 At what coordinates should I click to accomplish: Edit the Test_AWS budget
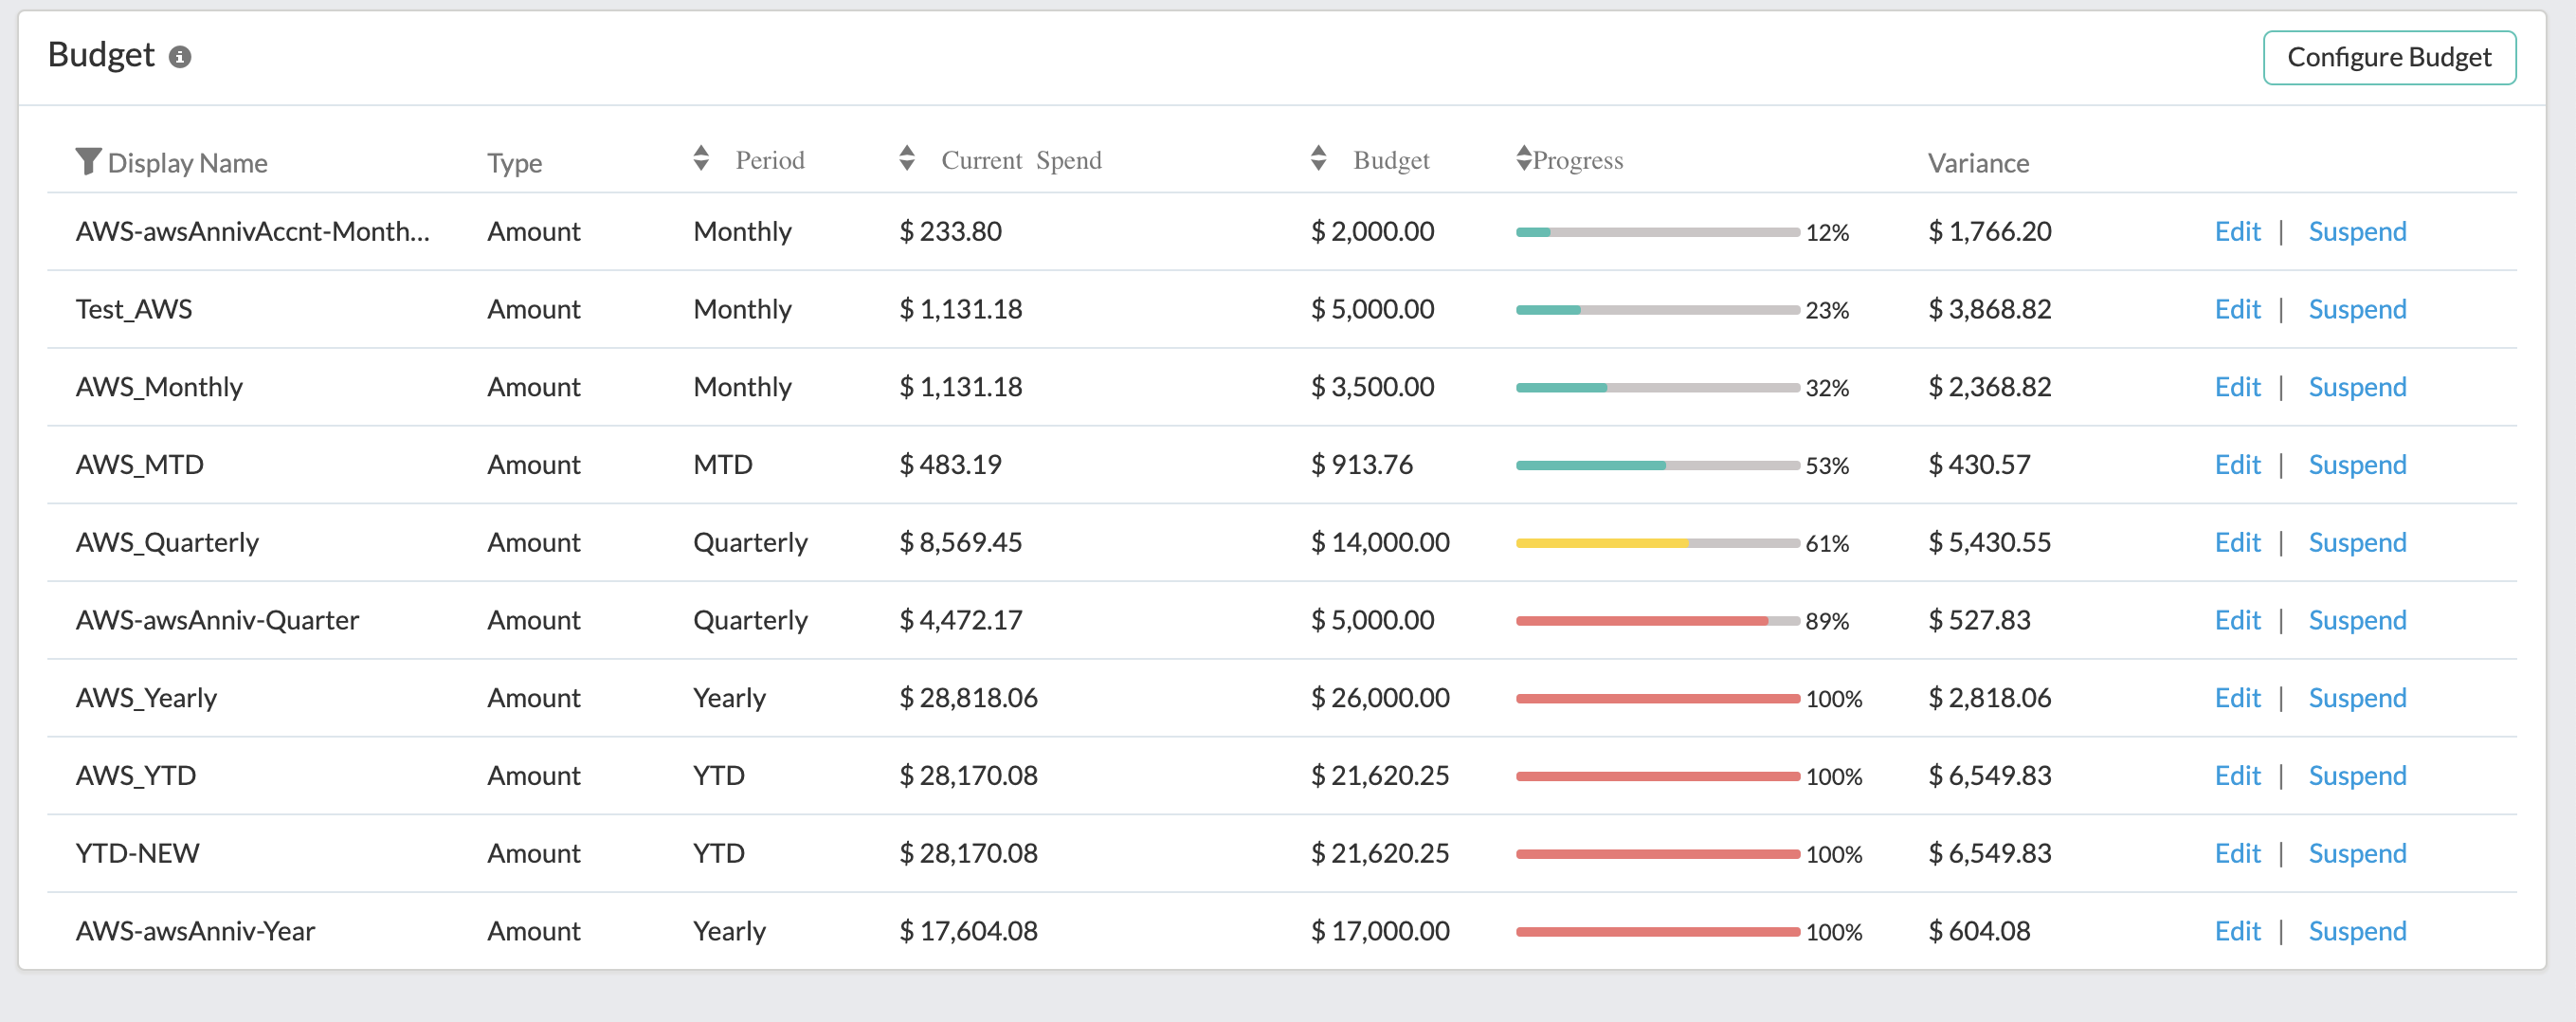2236,310
